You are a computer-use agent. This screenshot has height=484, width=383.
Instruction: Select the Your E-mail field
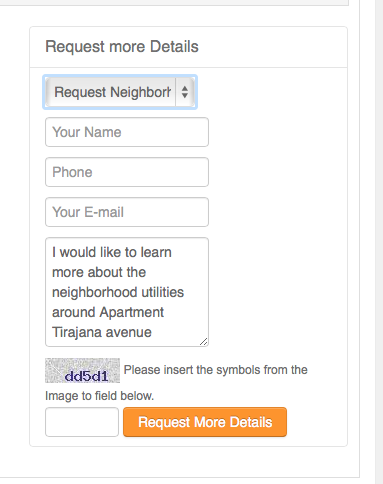(x=127, y=212)
